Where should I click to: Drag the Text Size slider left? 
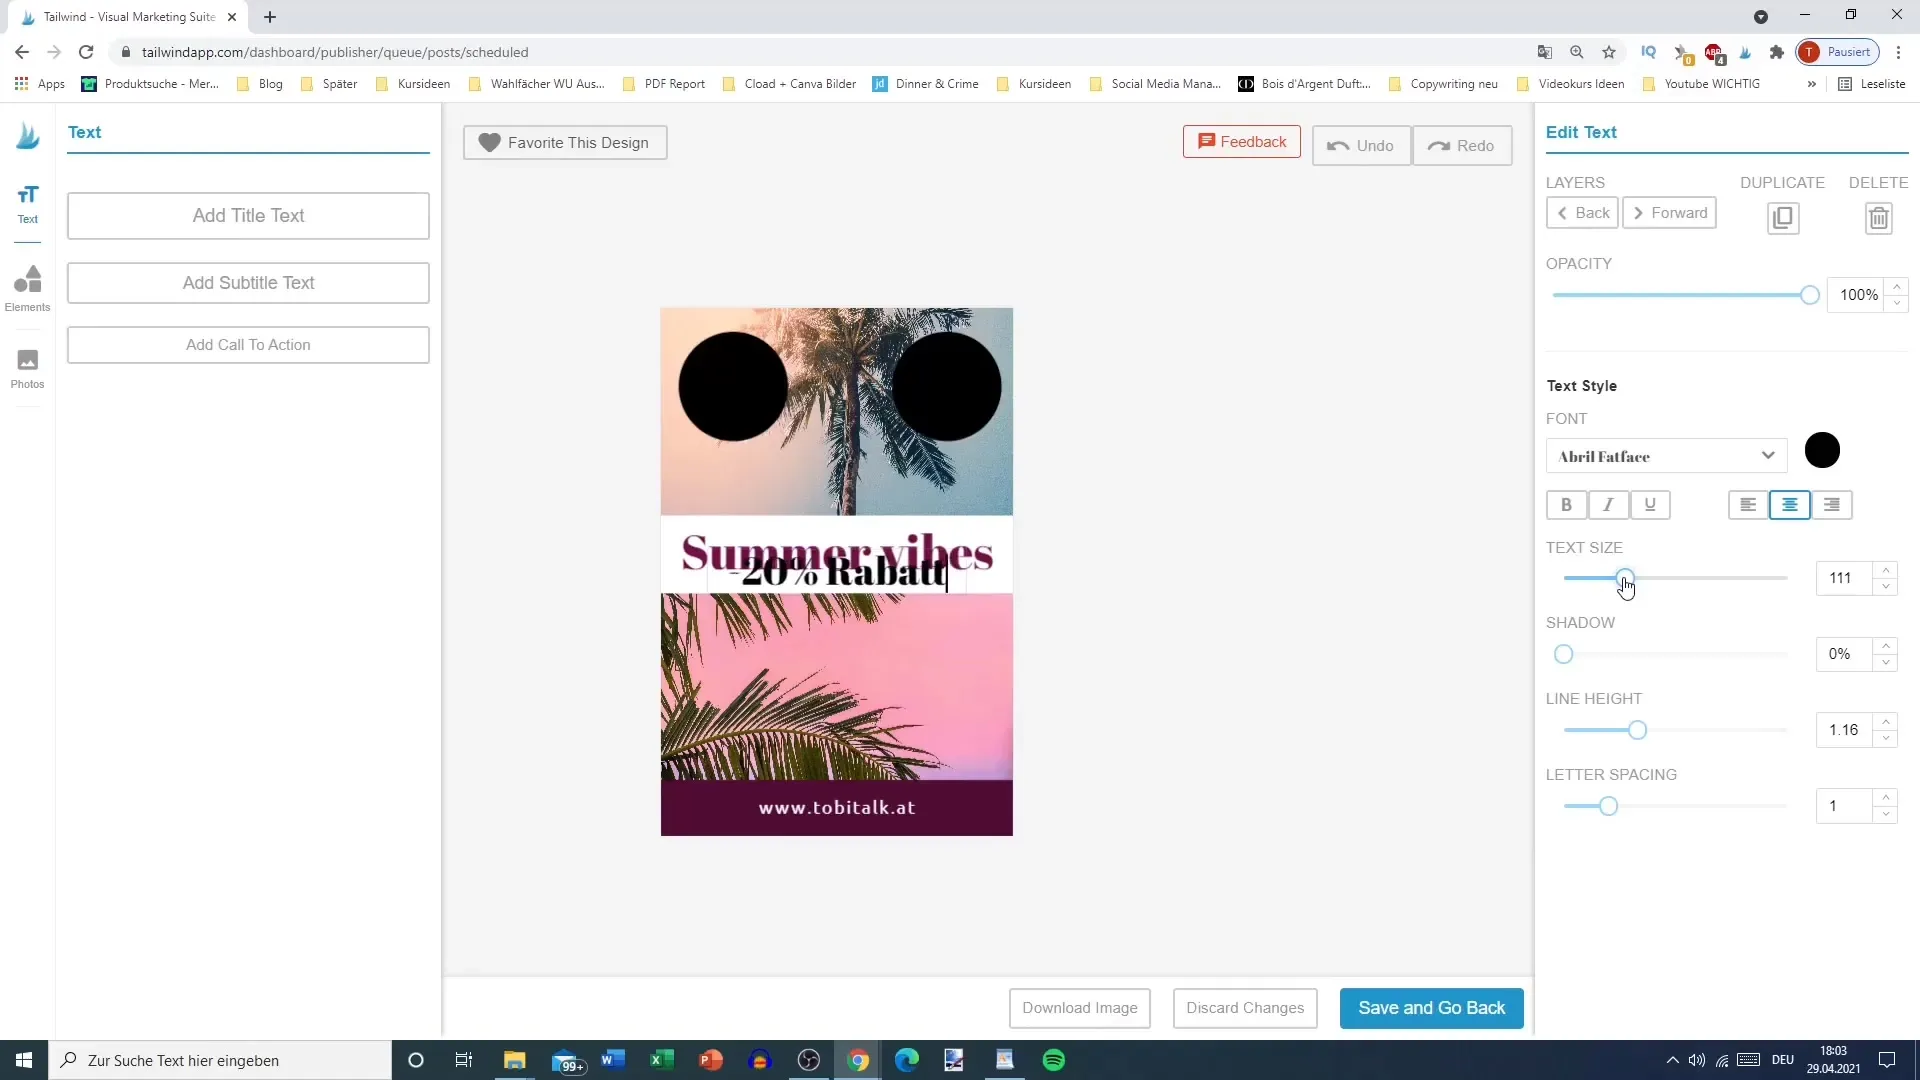tap(1626, 578)
